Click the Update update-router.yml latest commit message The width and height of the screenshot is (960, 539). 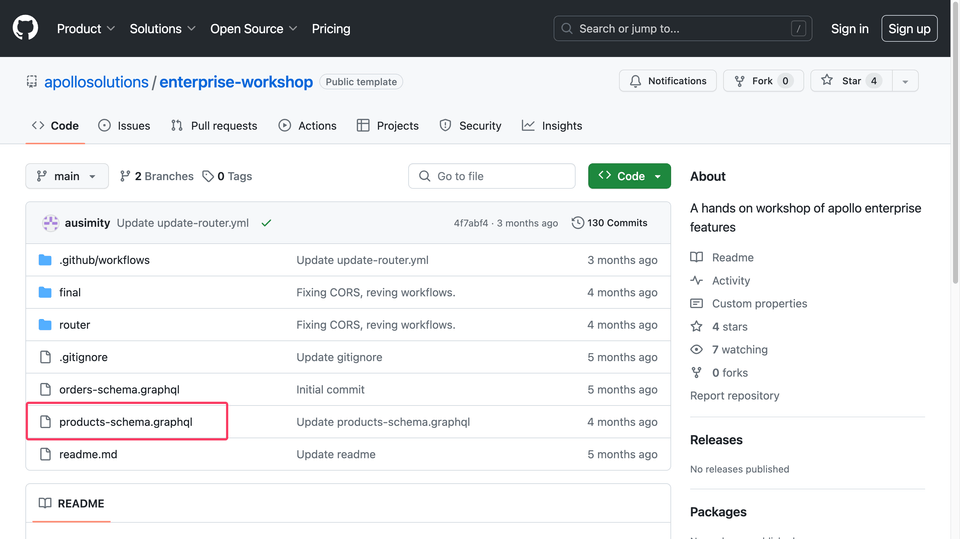tap(182, 223)
